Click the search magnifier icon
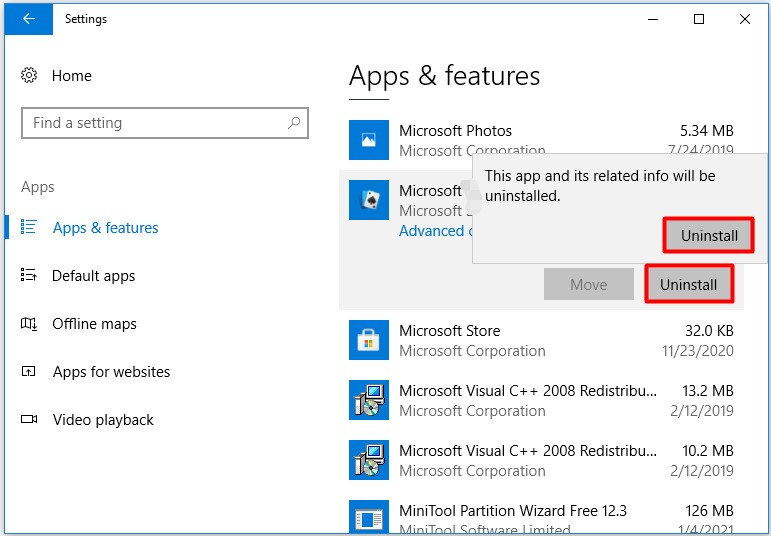The height and width of the screenshot is (536, 771). point(294,123)
